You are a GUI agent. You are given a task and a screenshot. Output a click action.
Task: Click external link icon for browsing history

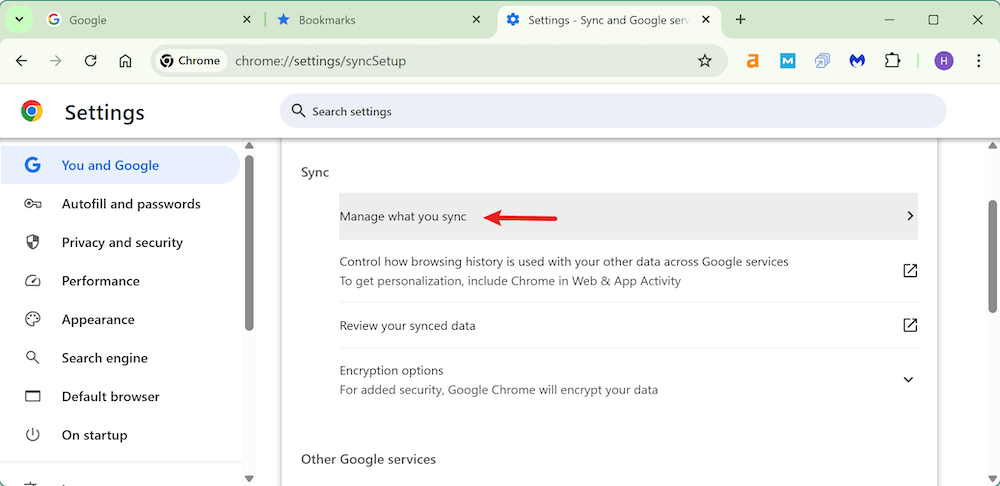pyautogui.click(x=910, y=270)
